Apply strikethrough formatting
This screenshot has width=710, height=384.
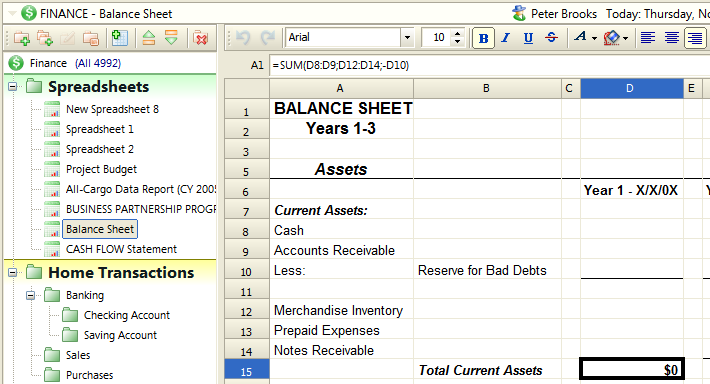coord(551,38)
